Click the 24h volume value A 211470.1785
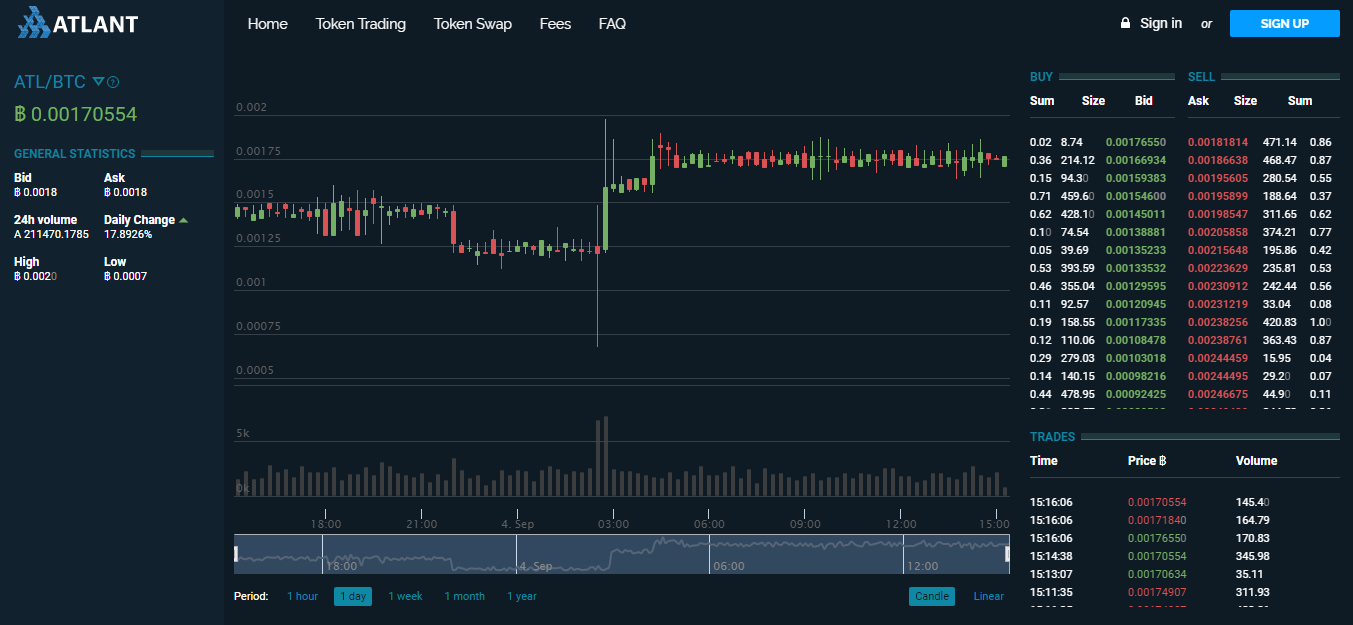 [x=51, y=234]
